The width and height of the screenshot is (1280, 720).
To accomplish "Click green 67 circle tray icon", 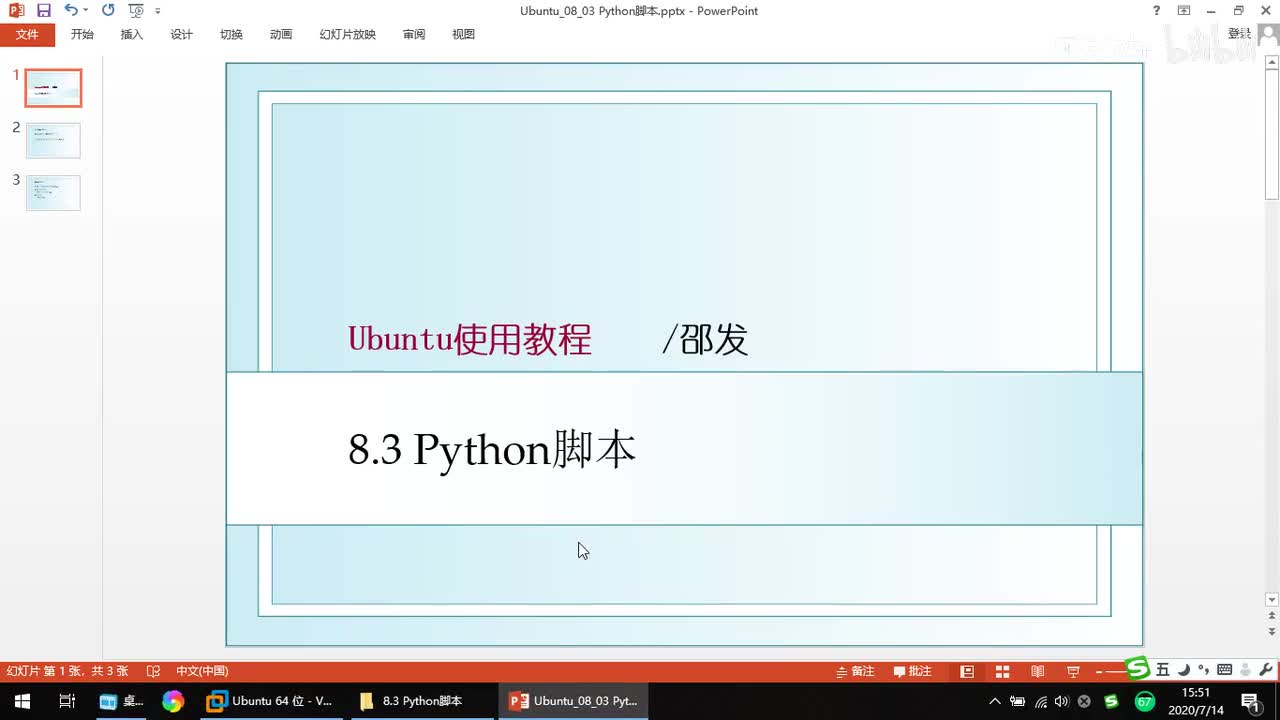I will 1145,701.
